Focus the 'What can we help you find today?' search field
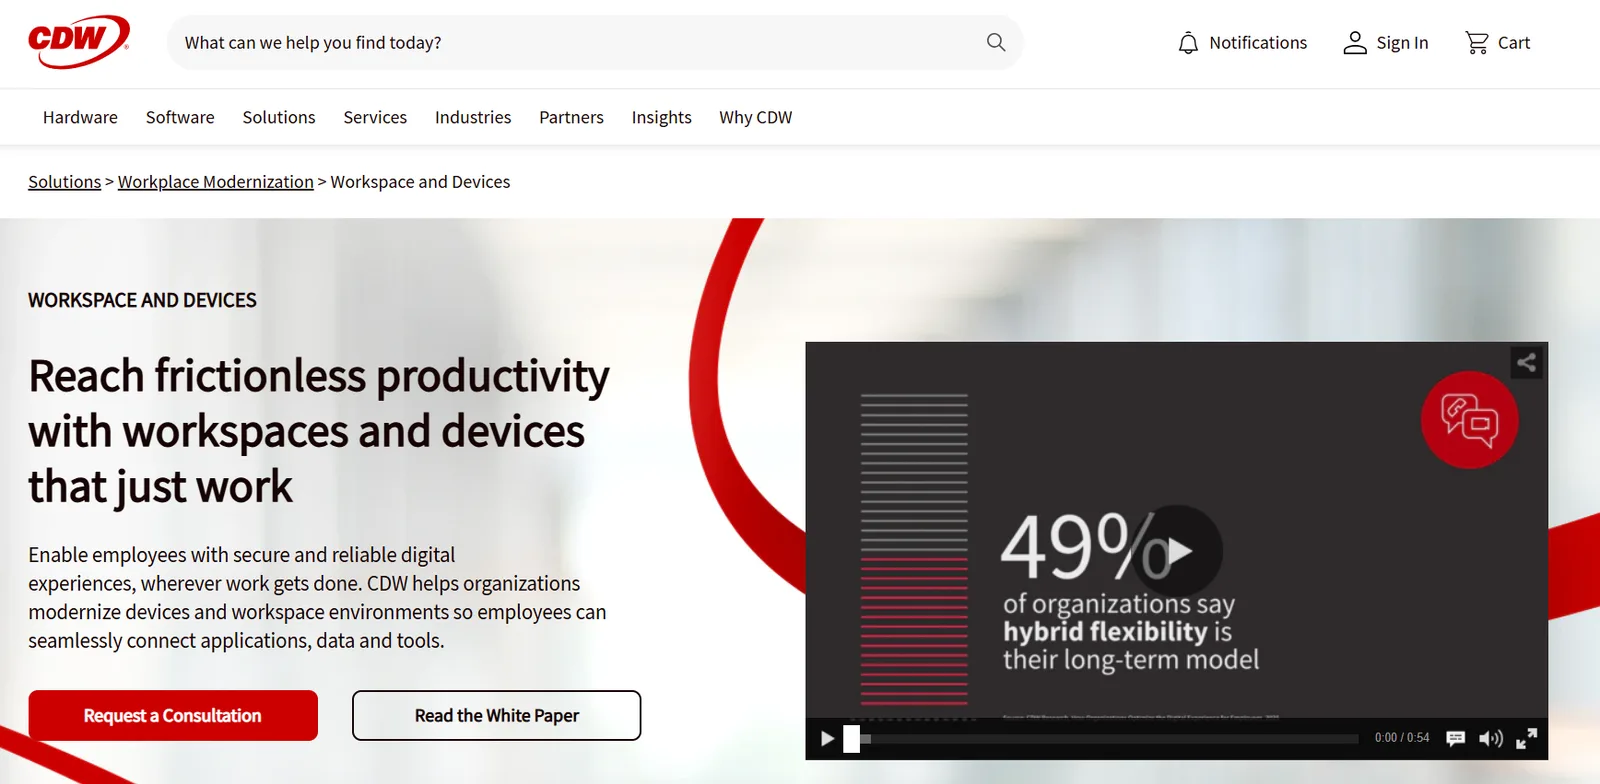The image size is (1600, 784). click(595, 42)
